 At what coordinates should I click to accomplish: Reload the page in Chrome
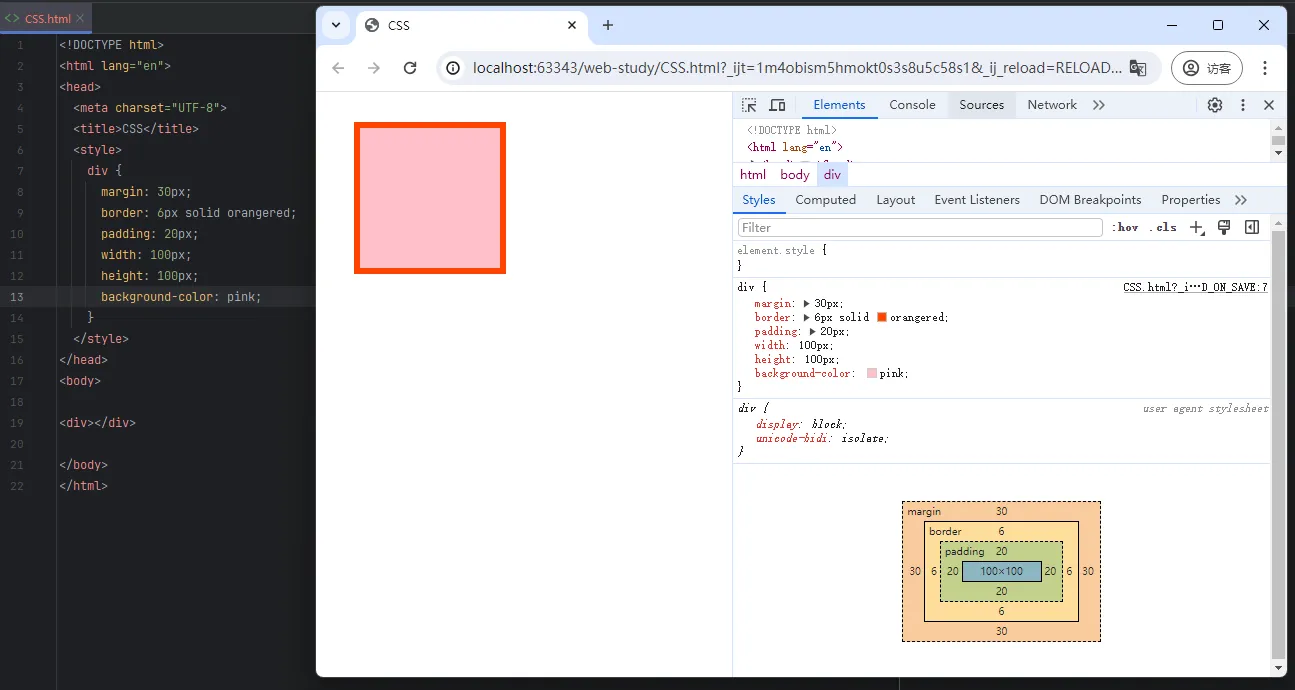click(410, 68)
